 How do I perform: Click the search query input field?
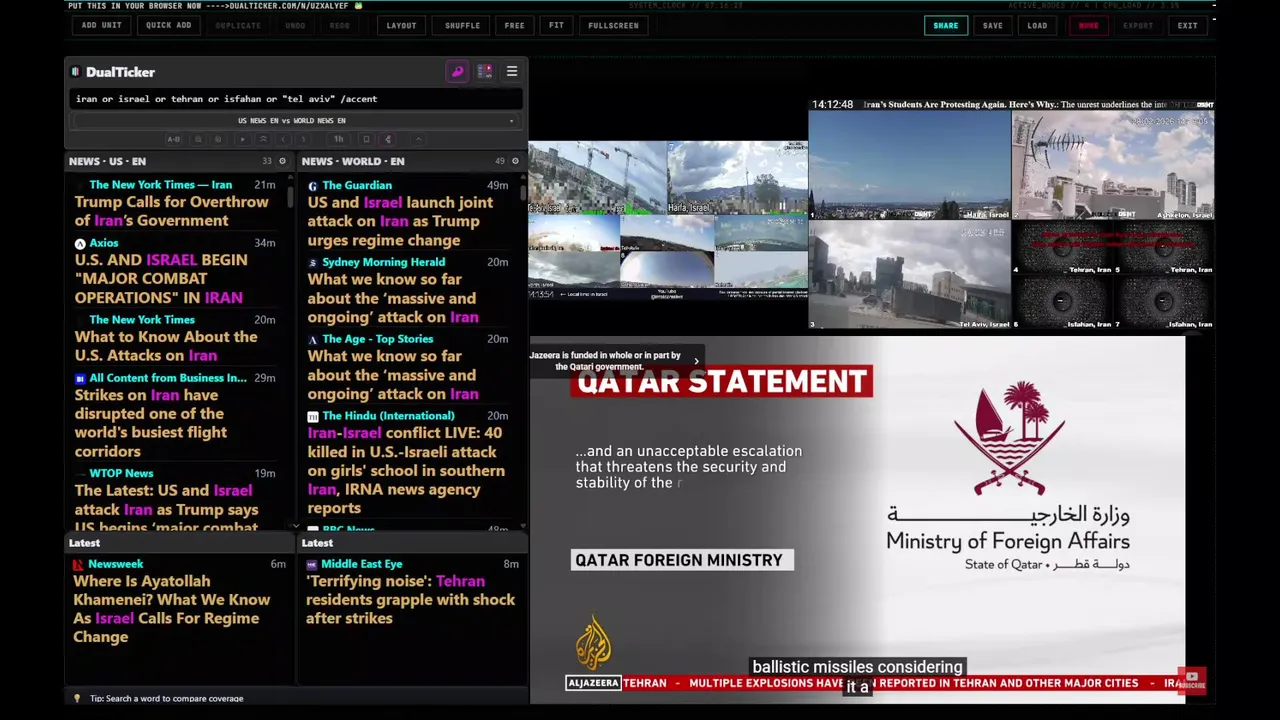coord(296,99)
